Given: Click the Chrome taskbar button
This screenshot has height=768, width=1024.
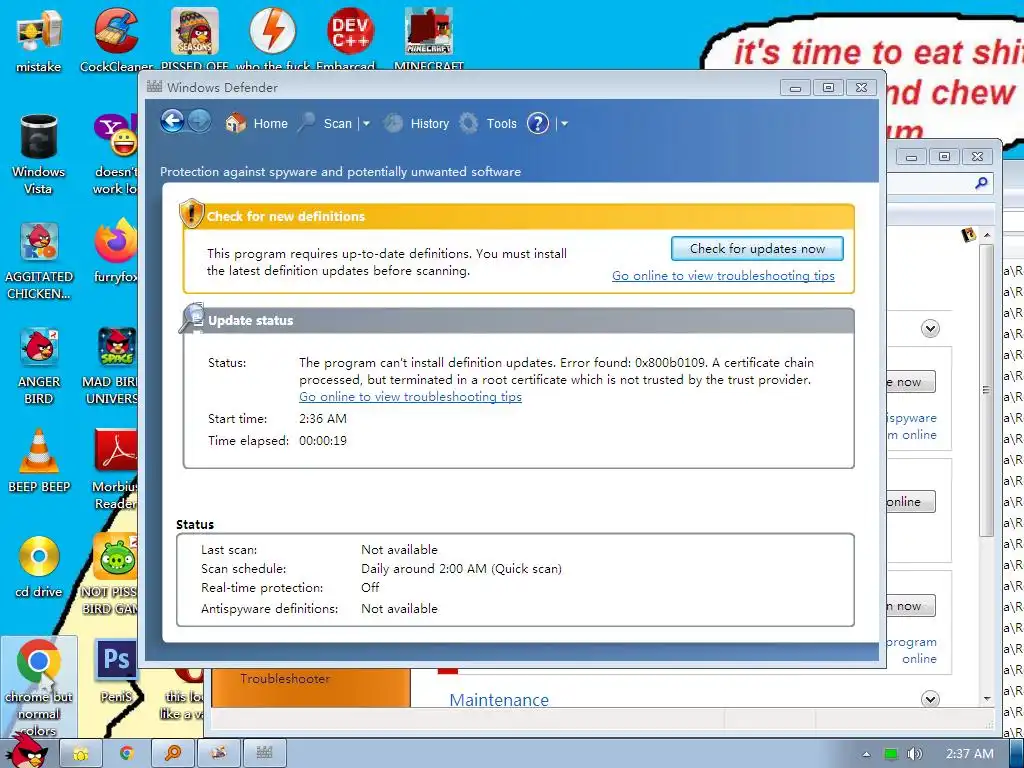Looking at the screenshot, I should point(127,753).
